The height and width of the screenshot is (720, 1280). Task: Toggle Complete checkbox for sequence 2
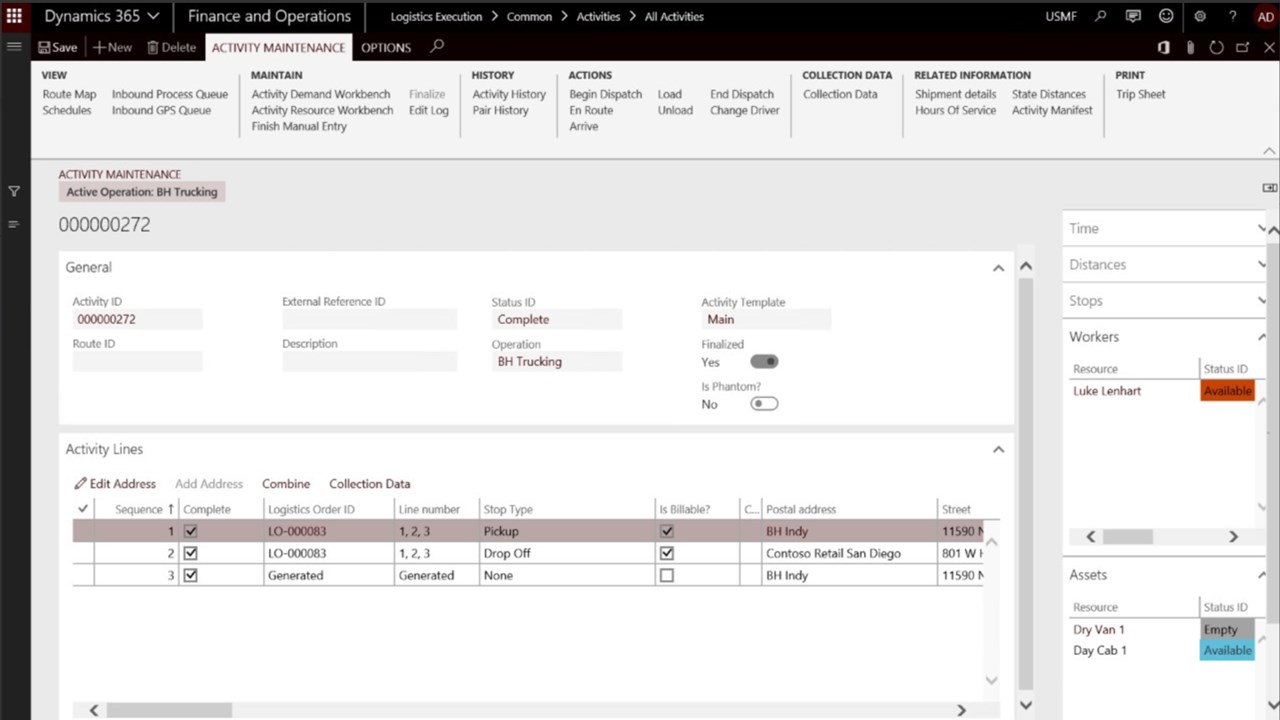click(x=190, y=553)
